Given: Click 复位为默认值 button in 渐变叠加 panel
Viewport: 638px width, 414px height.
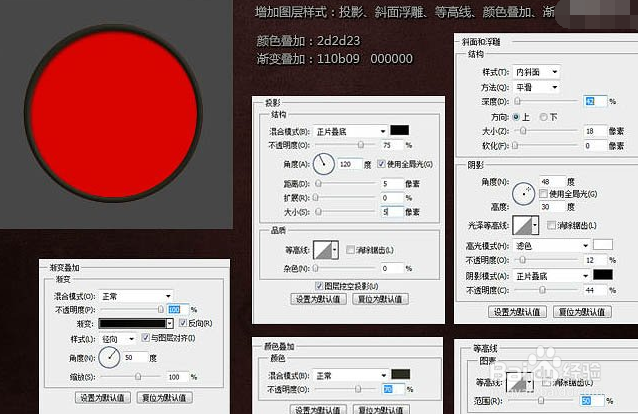Looking at the screenshot, I should click(x=164, y=398).
